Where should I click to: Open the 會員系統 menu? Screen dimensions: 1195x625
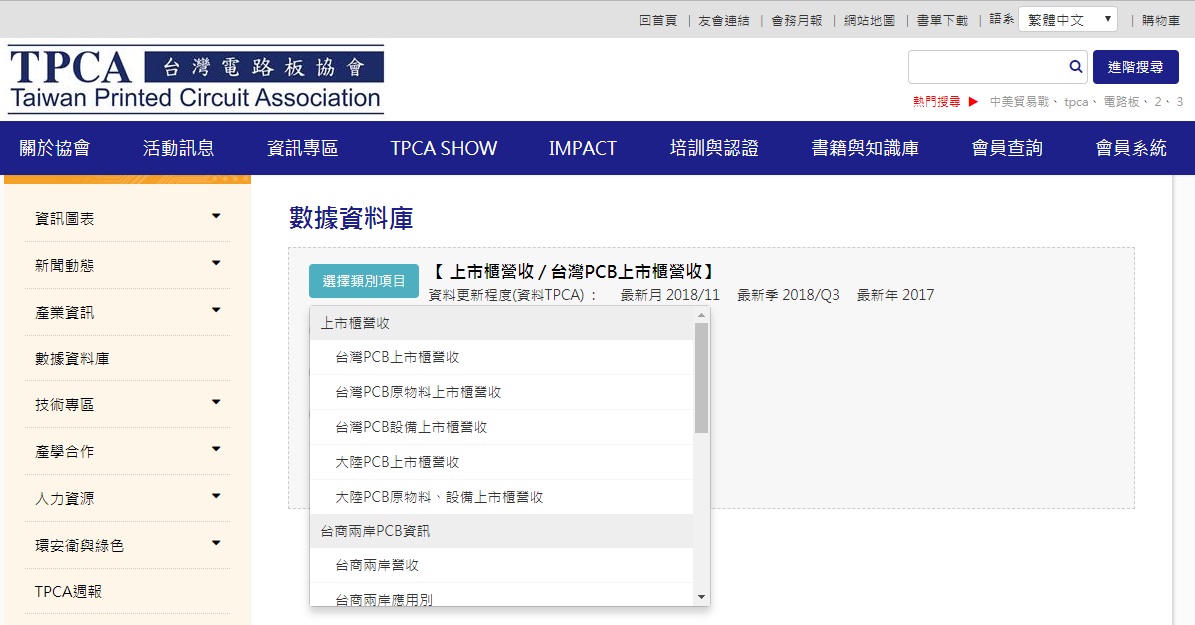click(x=1131, y=148)
